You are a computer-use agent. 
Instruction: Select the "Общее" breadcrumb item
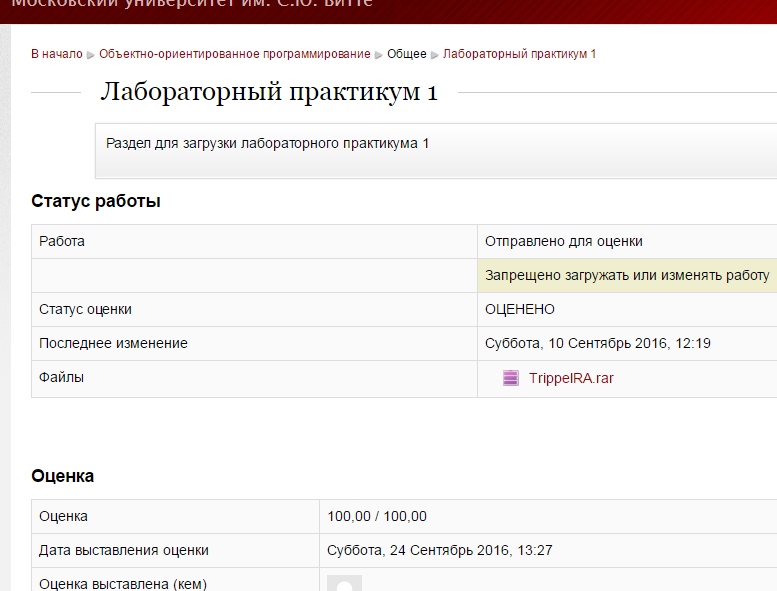pos(406,54)
